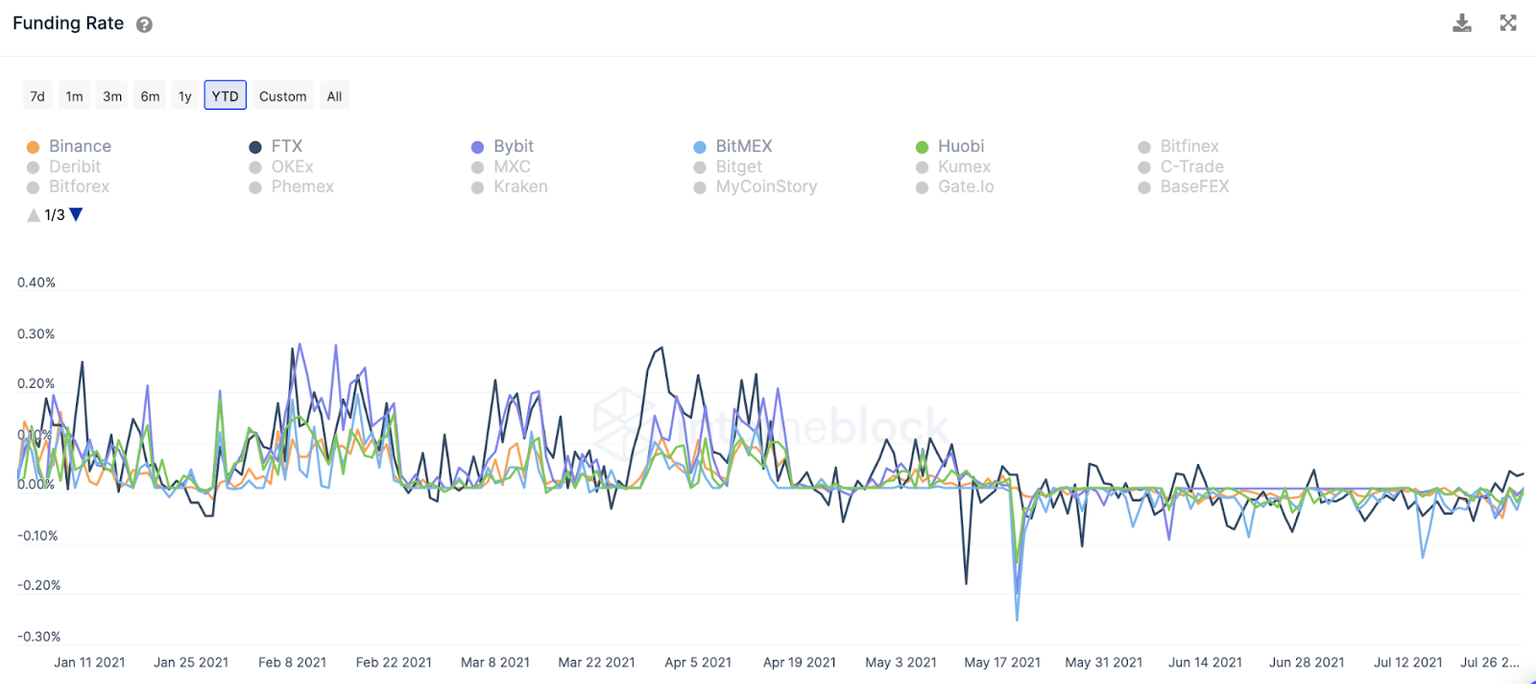Expand the chart to fullscreen

(x=1508, y=23)
